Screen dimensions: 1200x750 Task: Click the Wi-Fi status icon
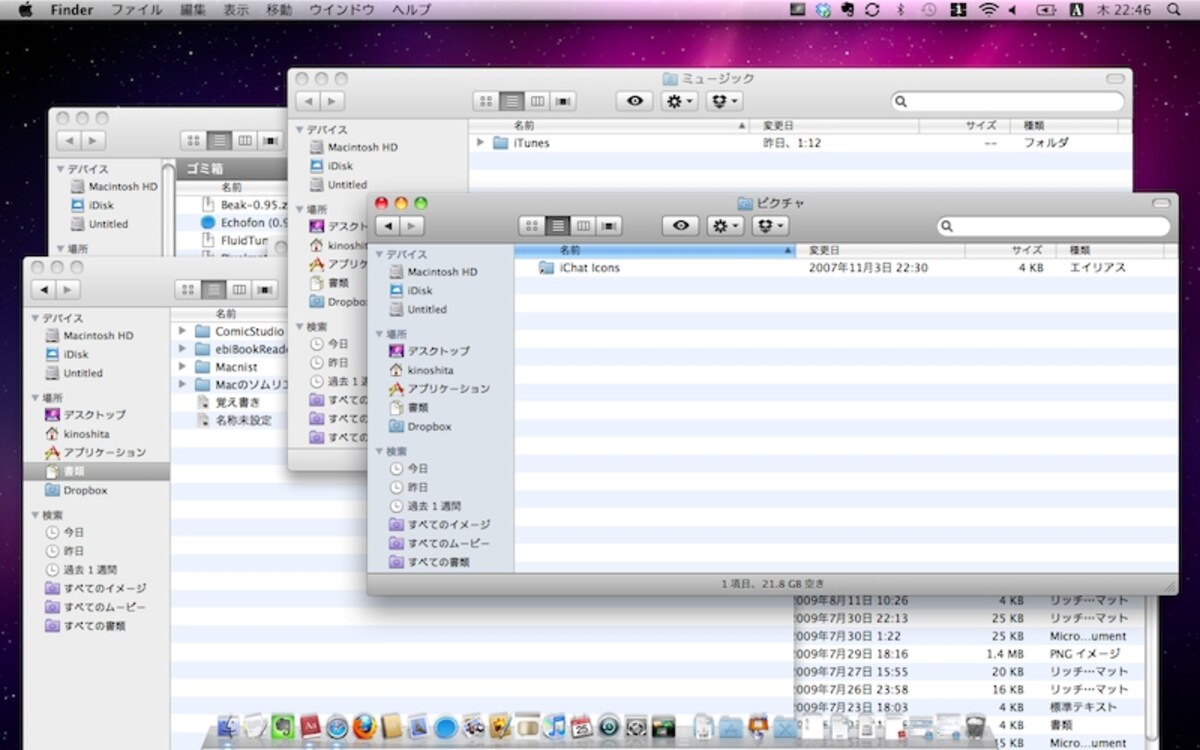pyautogui.click(x=989, y=10)
